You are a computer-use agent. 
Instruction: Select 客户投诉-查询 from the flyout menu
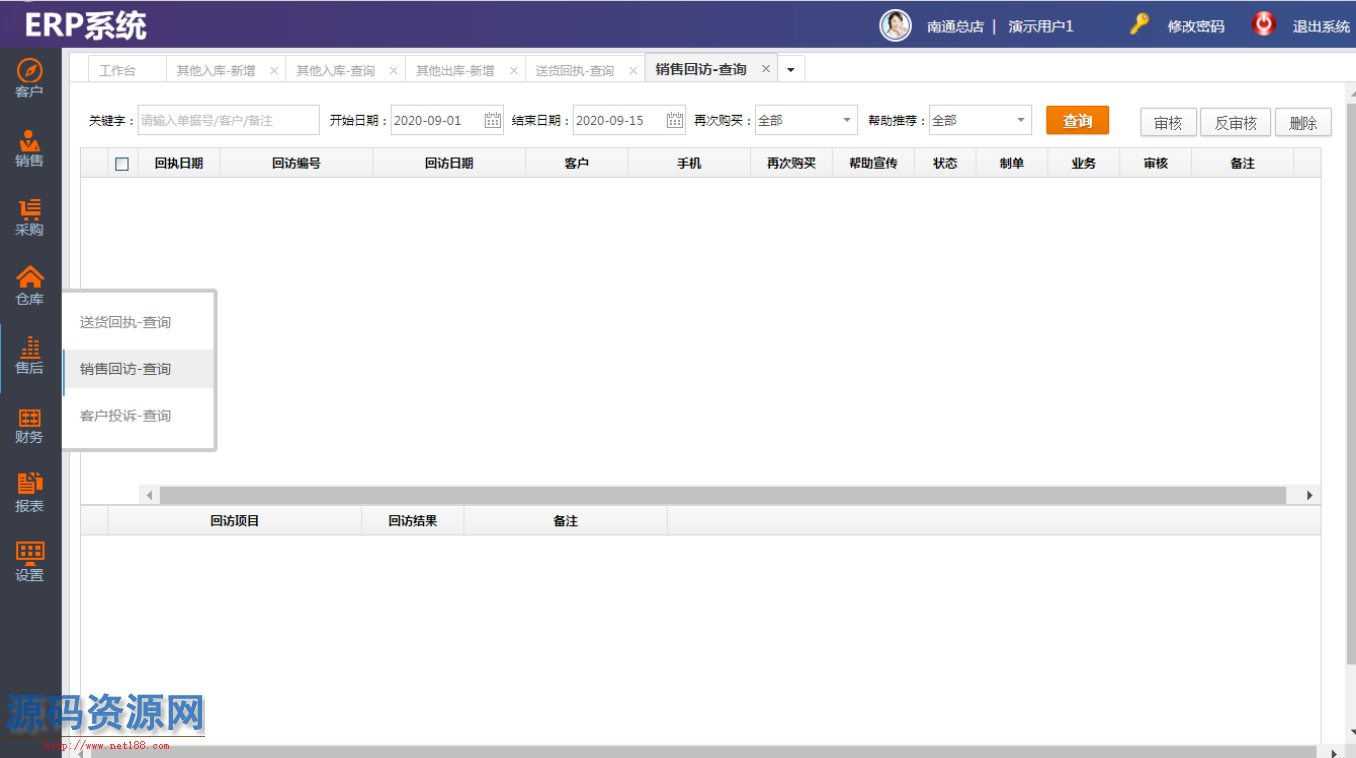[126, 416]
